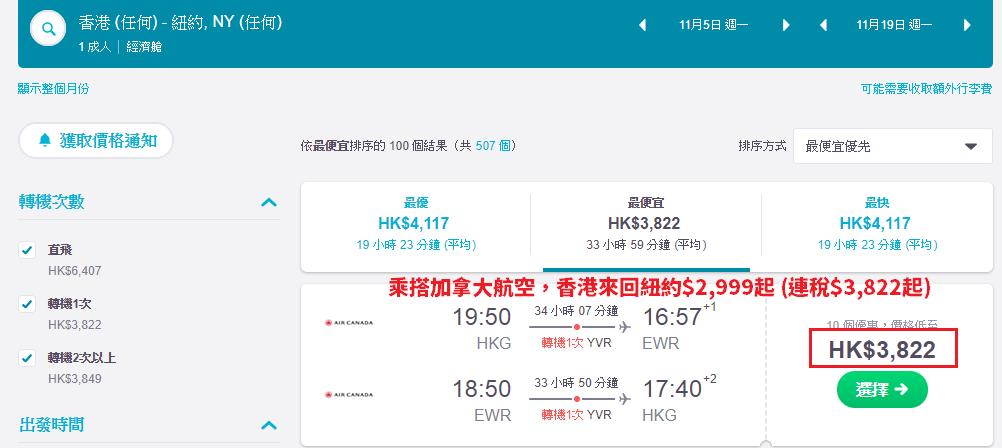Uncheck the 直飛 direct flight checkbox
This screenshot has width=1002, height=448.
pos(27,251)
